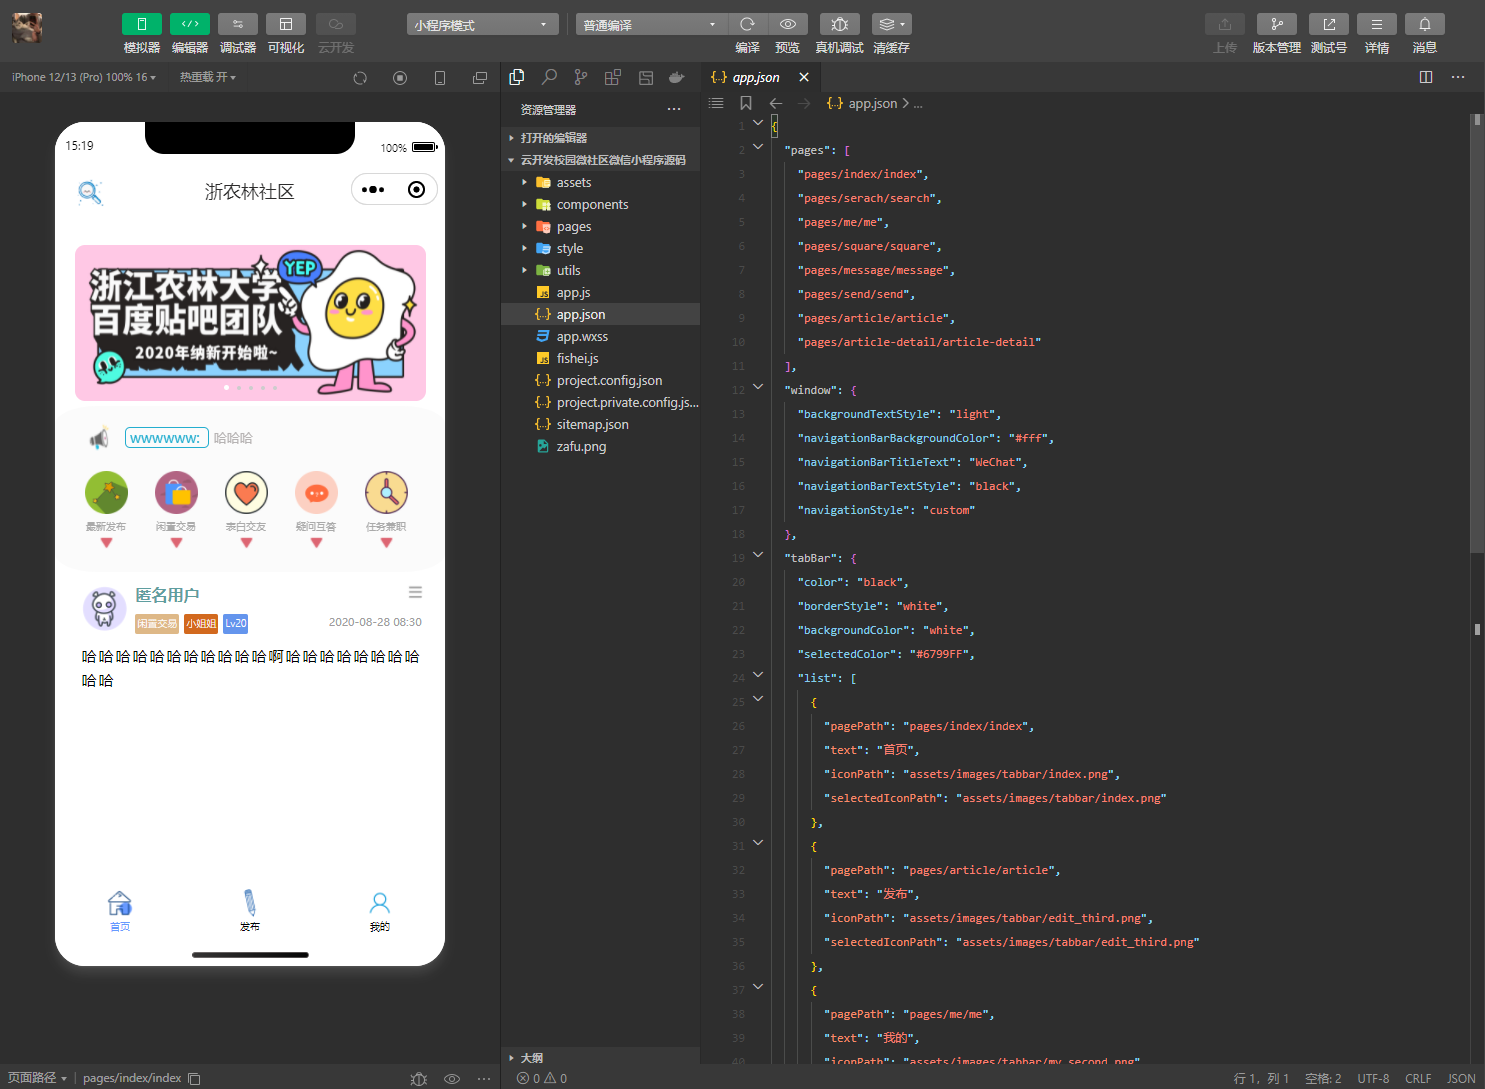
Task: Expand the components folder
Action: pyautogui.click(x=592, y=205)
